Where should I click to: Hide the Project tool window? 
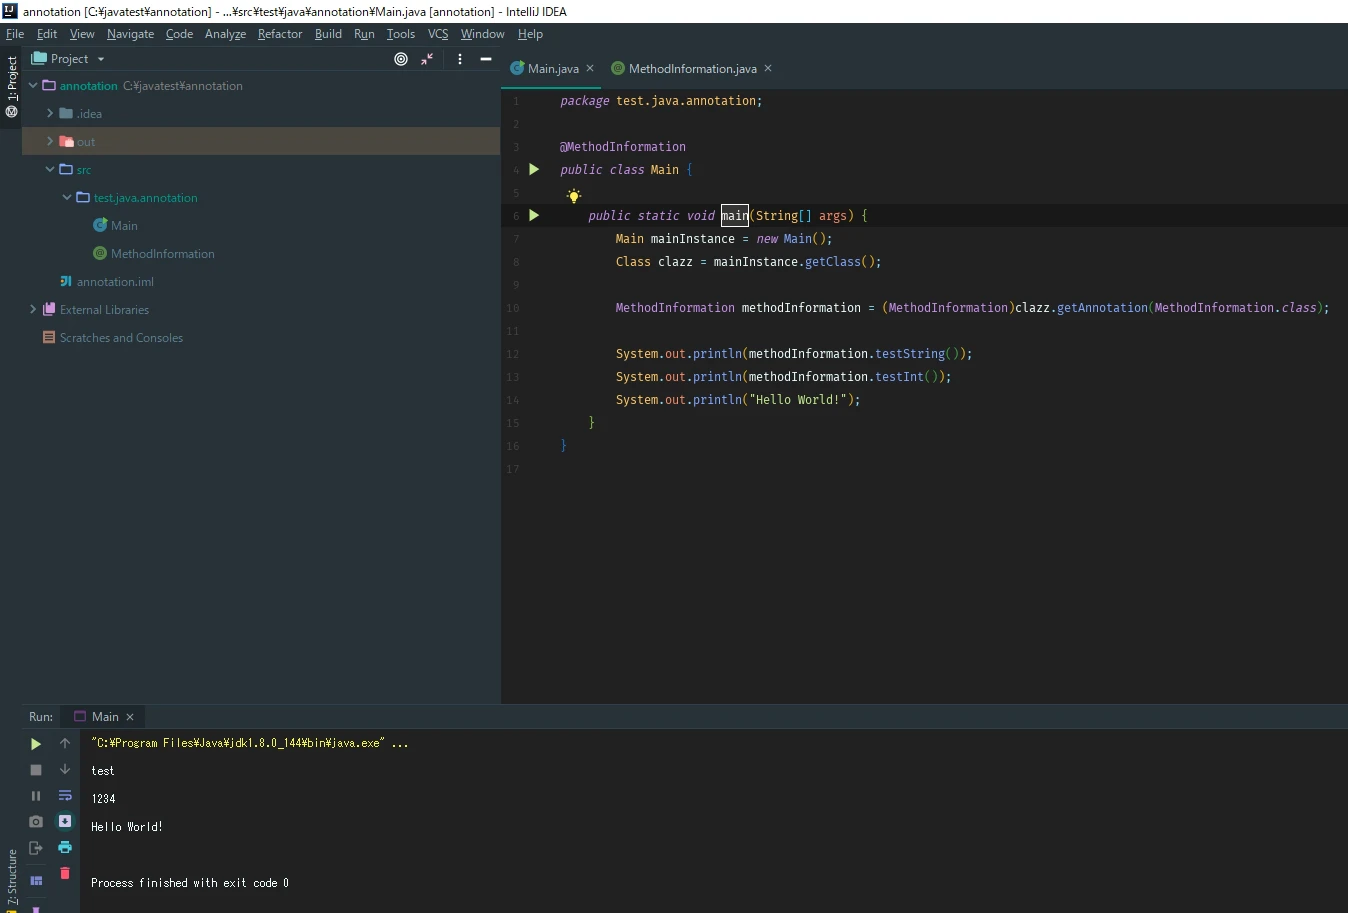[x=486, y=59]
